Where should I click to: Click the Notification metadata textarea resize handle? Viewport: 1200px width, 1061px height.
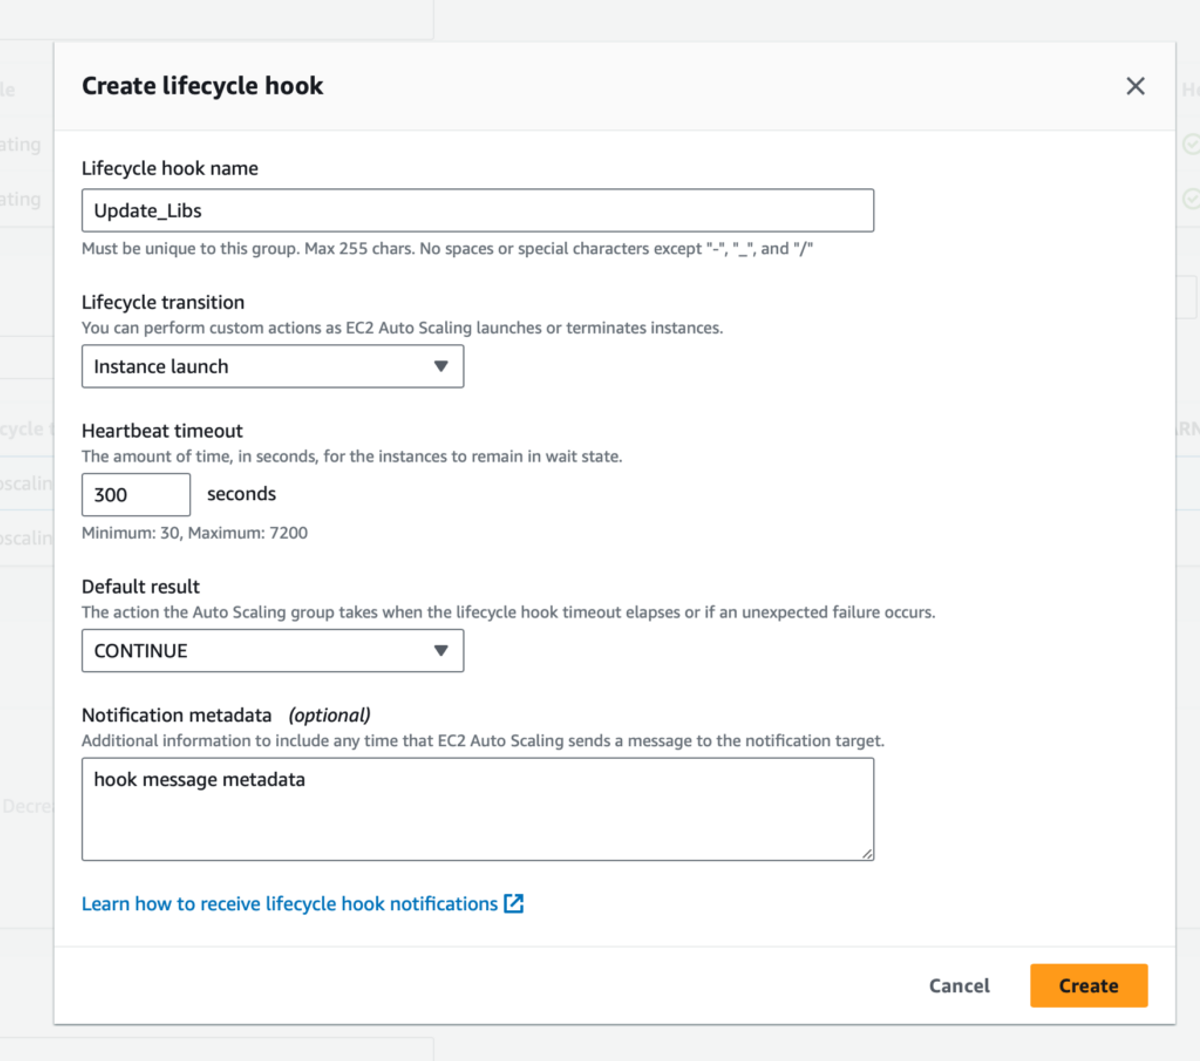[x=867, y=853]
